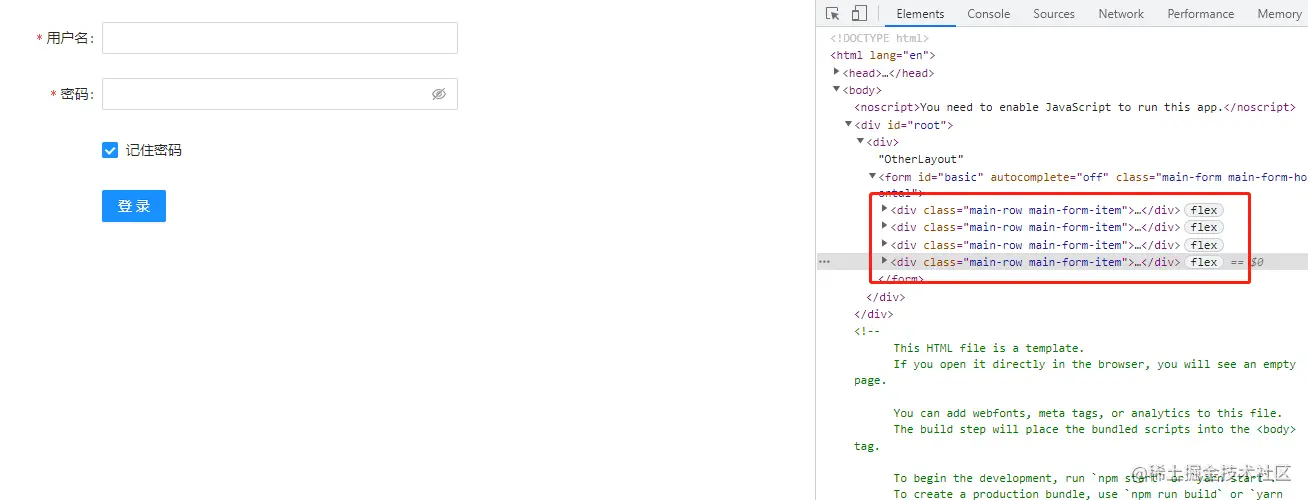Click the 密码 field label
The image size is (1308, 500).
[x=77, y=94]
